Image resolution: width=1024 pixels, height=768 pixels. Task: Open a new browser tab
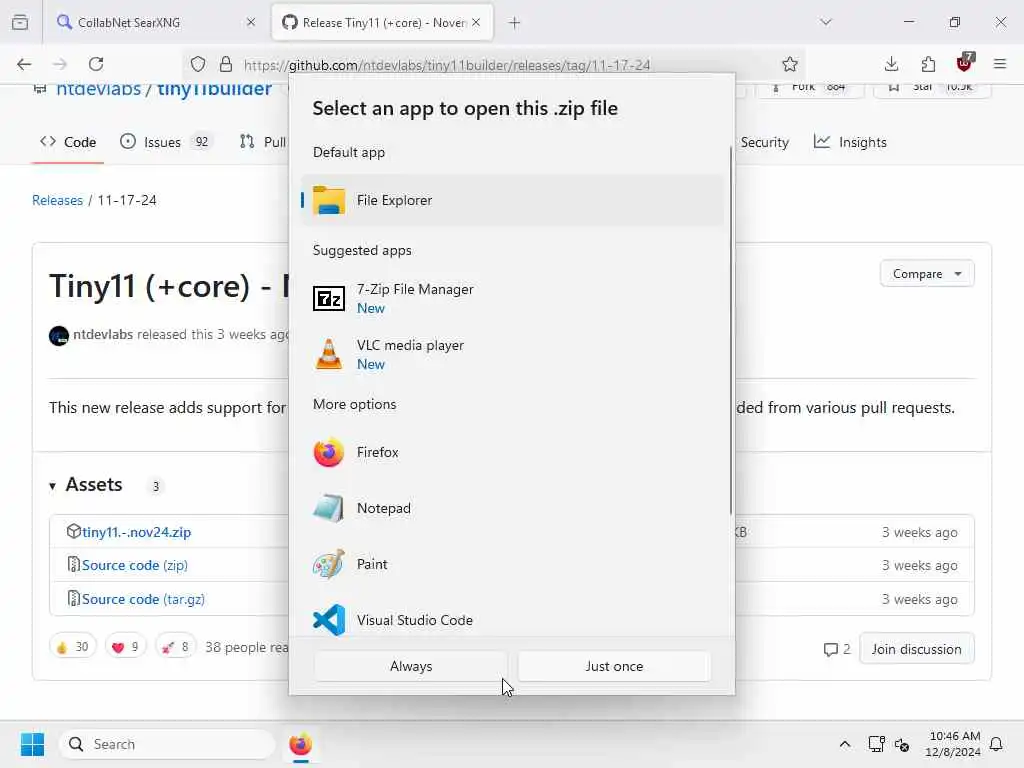click(x=515, y=23)
